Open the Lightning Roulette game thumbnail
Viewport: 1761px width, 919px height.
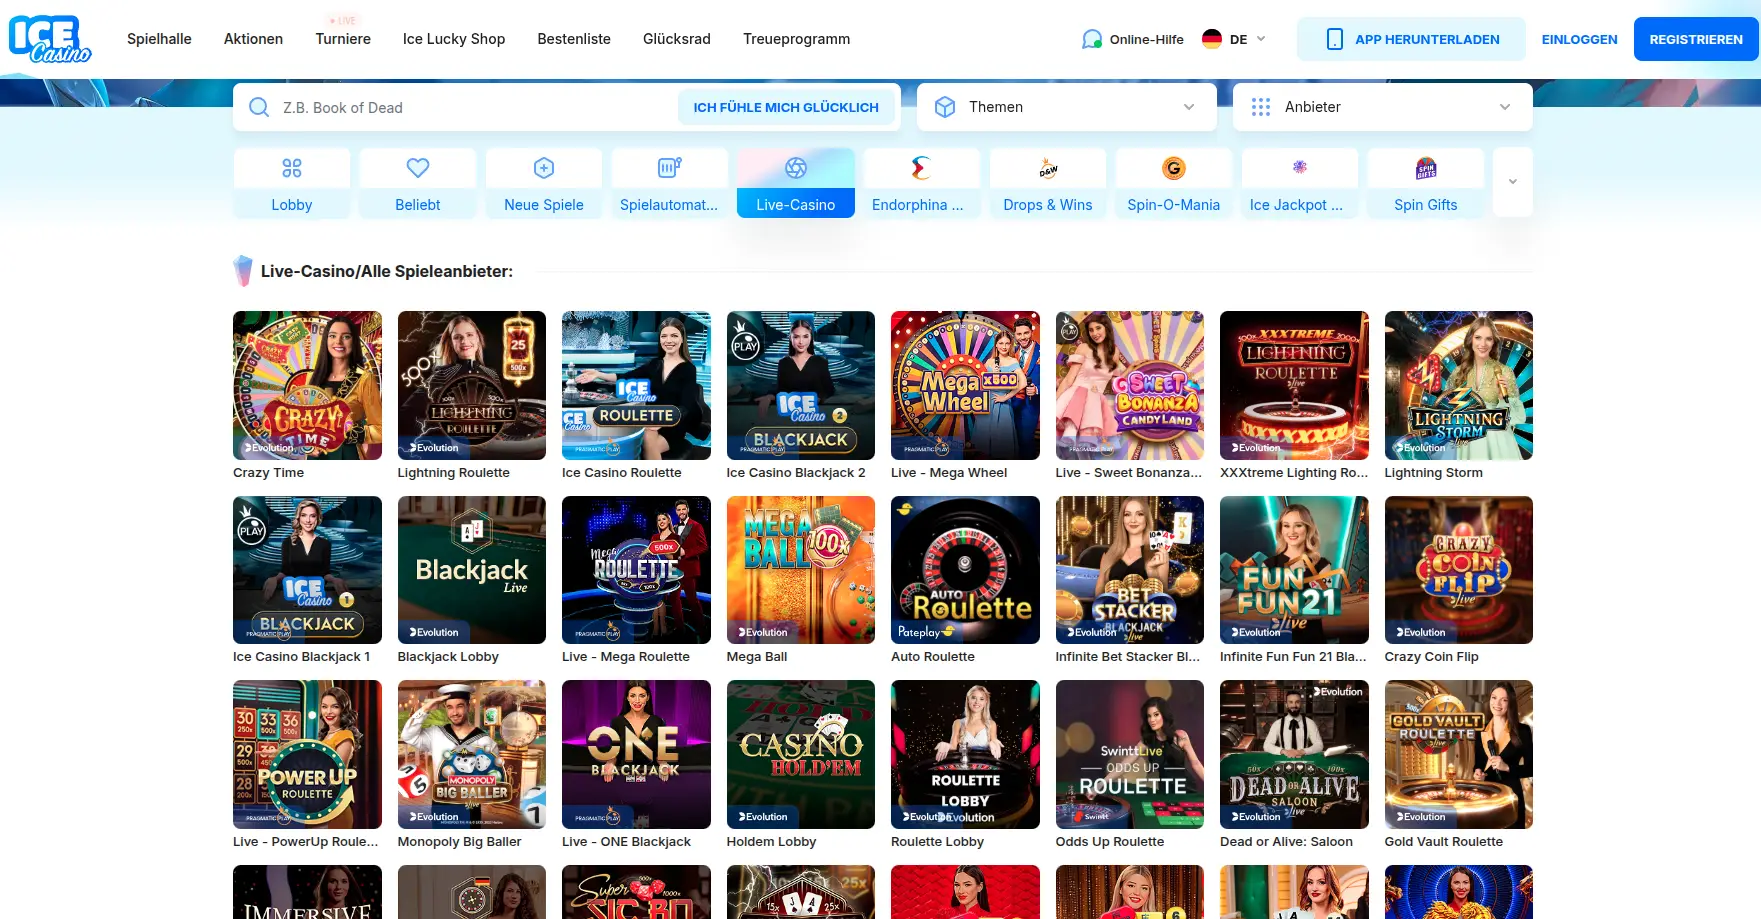click(472, 385)
